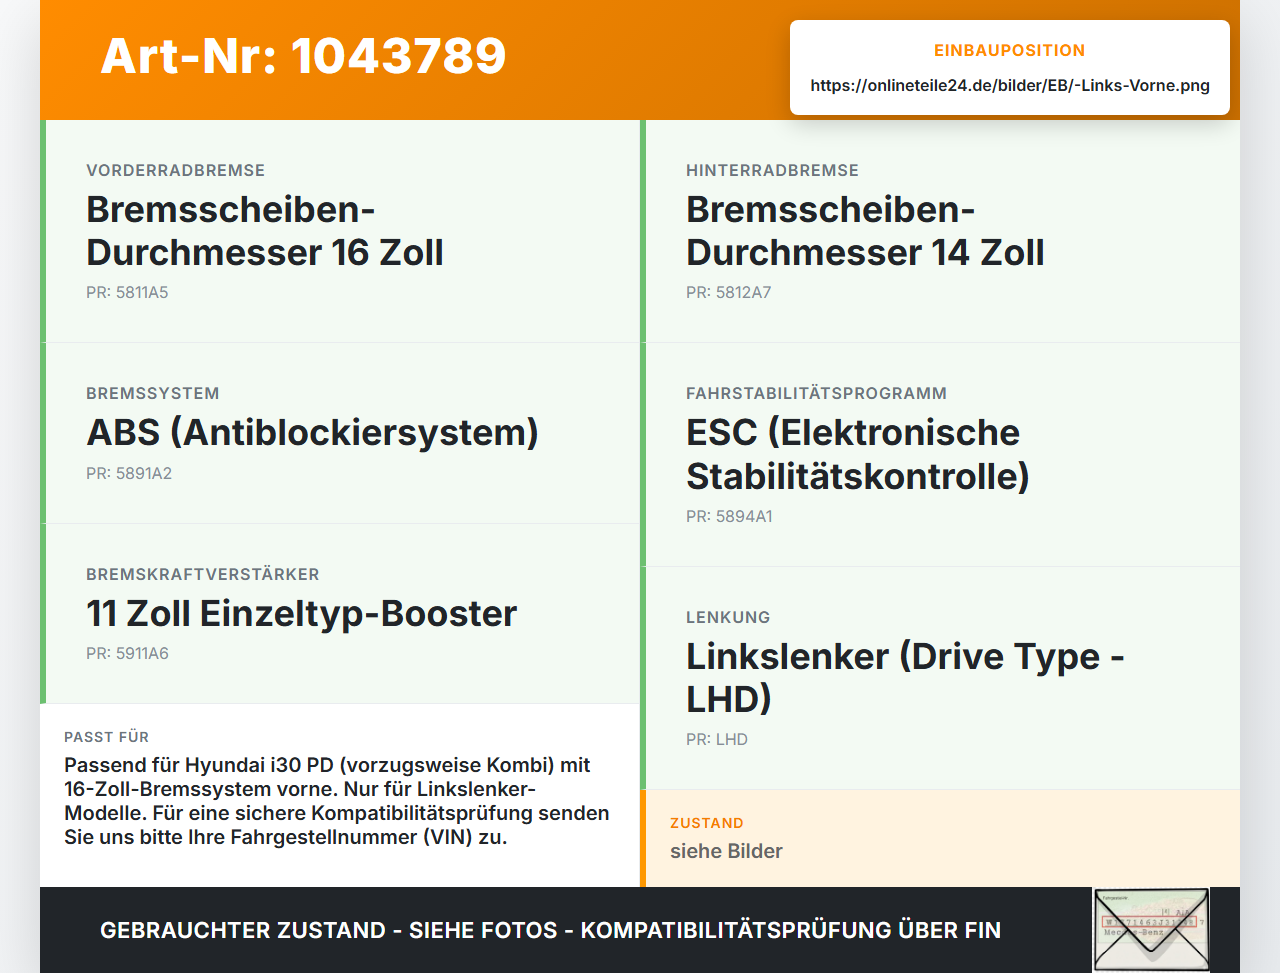
Task: Click PR code 5891A2
Action: [129, 474]
